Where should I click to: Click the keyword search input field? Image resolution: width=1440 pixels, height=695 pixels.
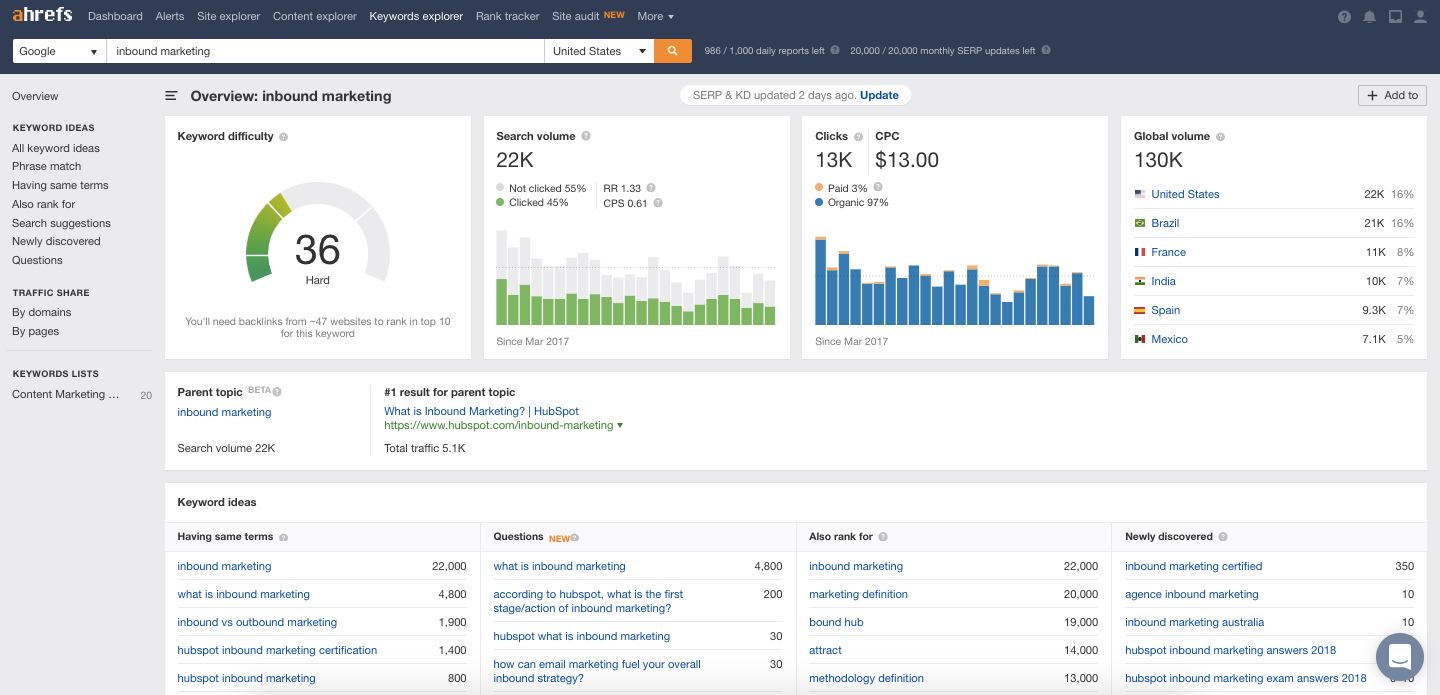tap(325, 51)
